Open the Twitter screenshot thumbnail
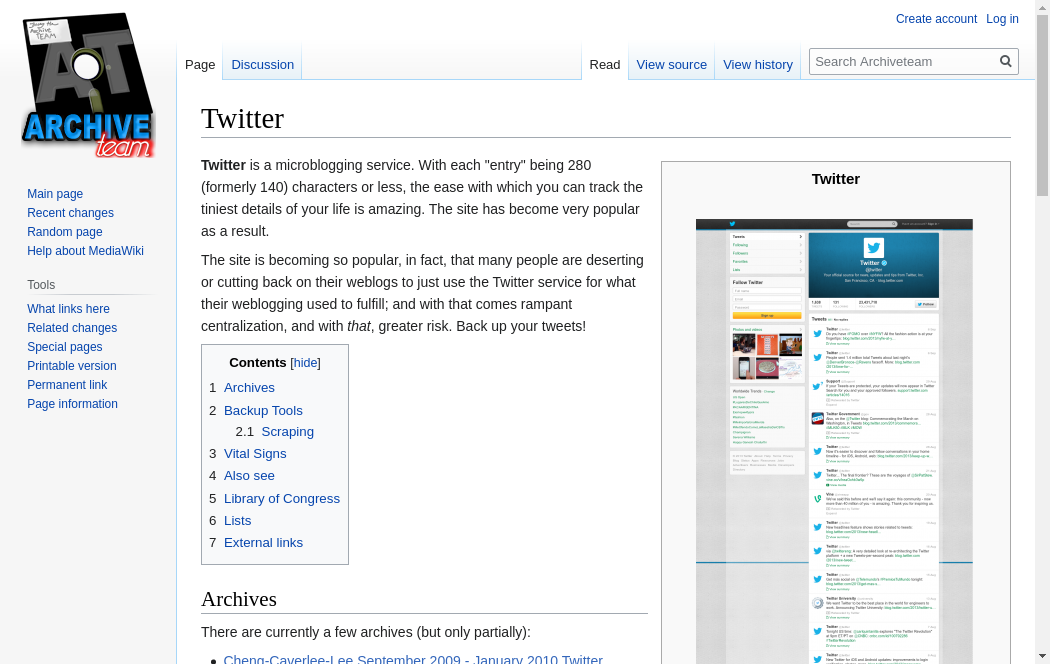The width and height of the screenshot is (1050, 664). [834, 440]
